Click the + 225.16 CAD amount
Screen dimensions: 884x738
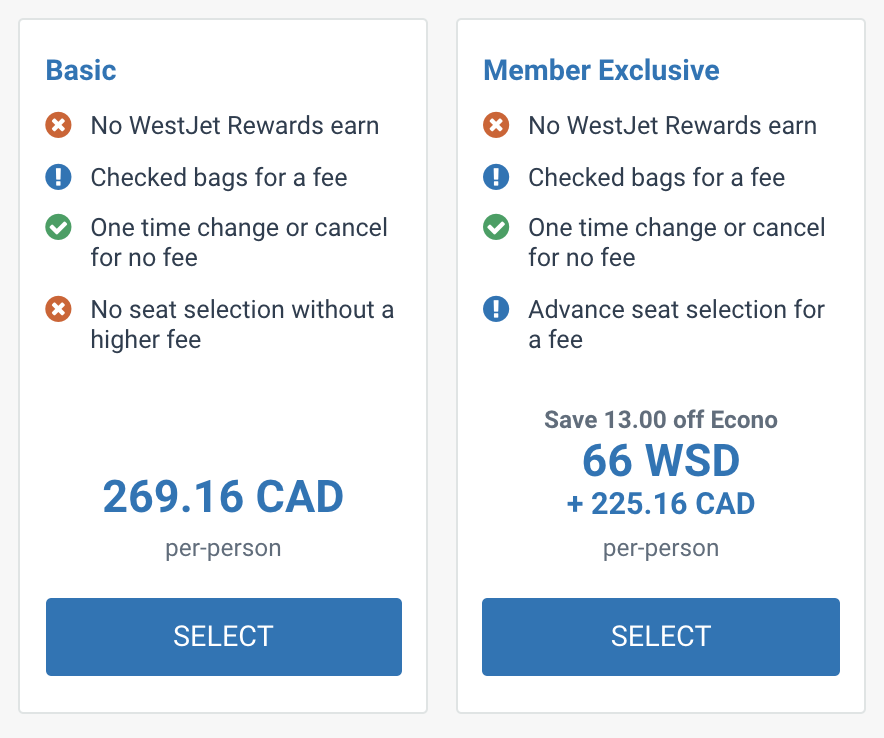661,504
